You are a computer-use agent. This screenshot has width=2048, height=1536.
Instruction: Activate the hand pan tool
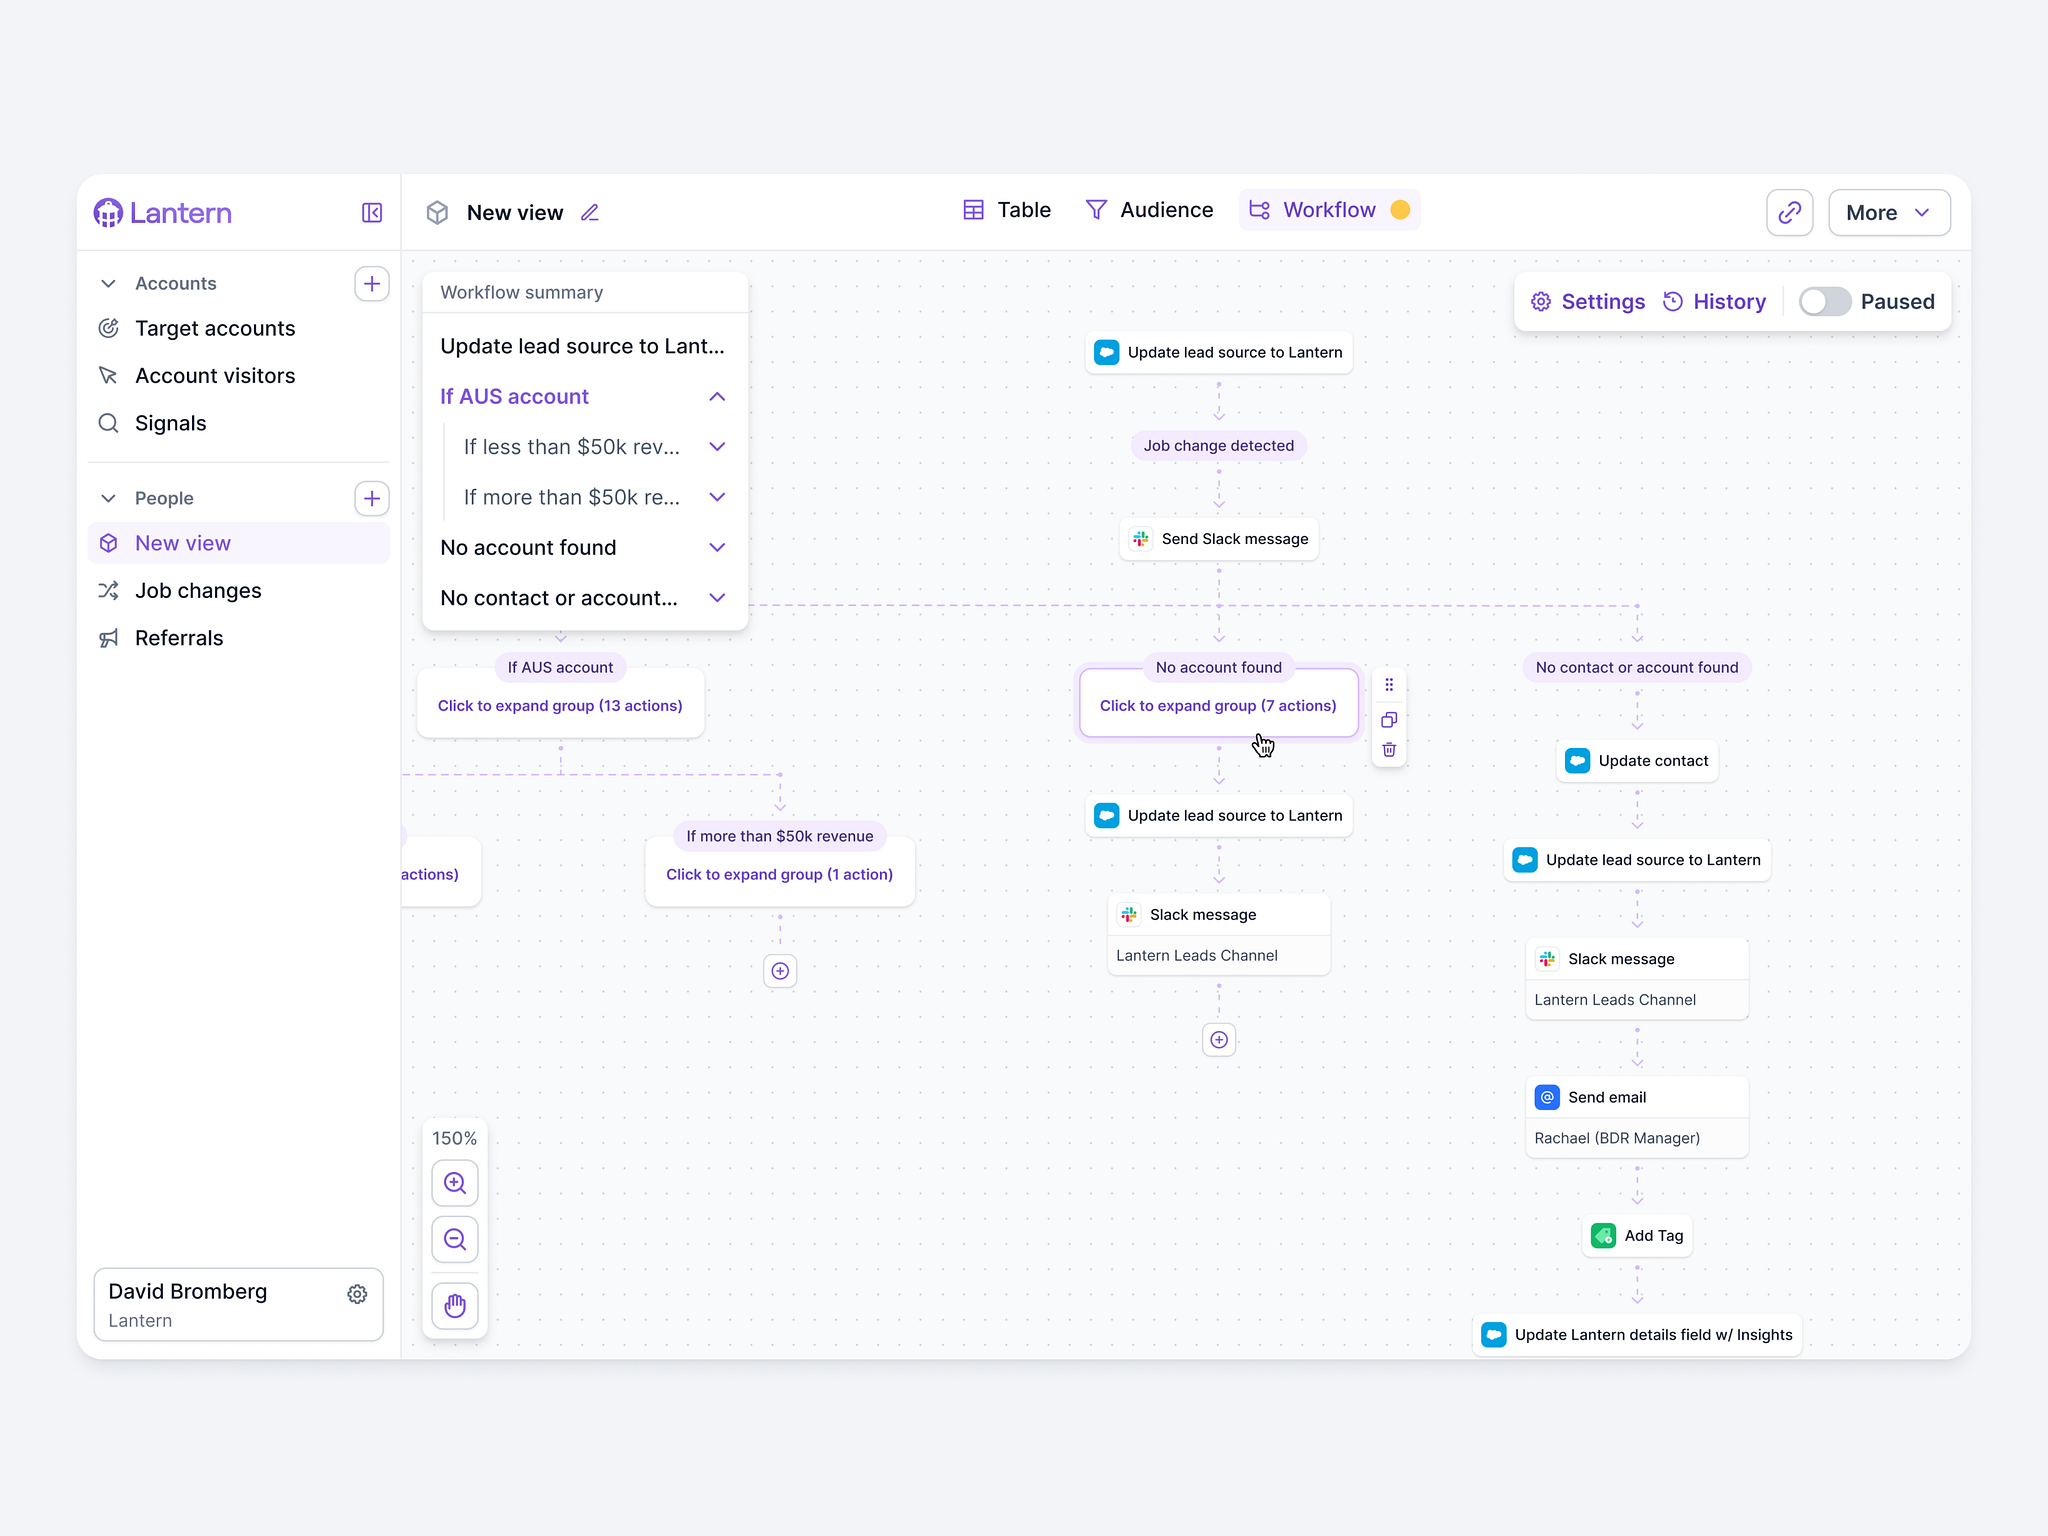click(x=455, y=1306)
